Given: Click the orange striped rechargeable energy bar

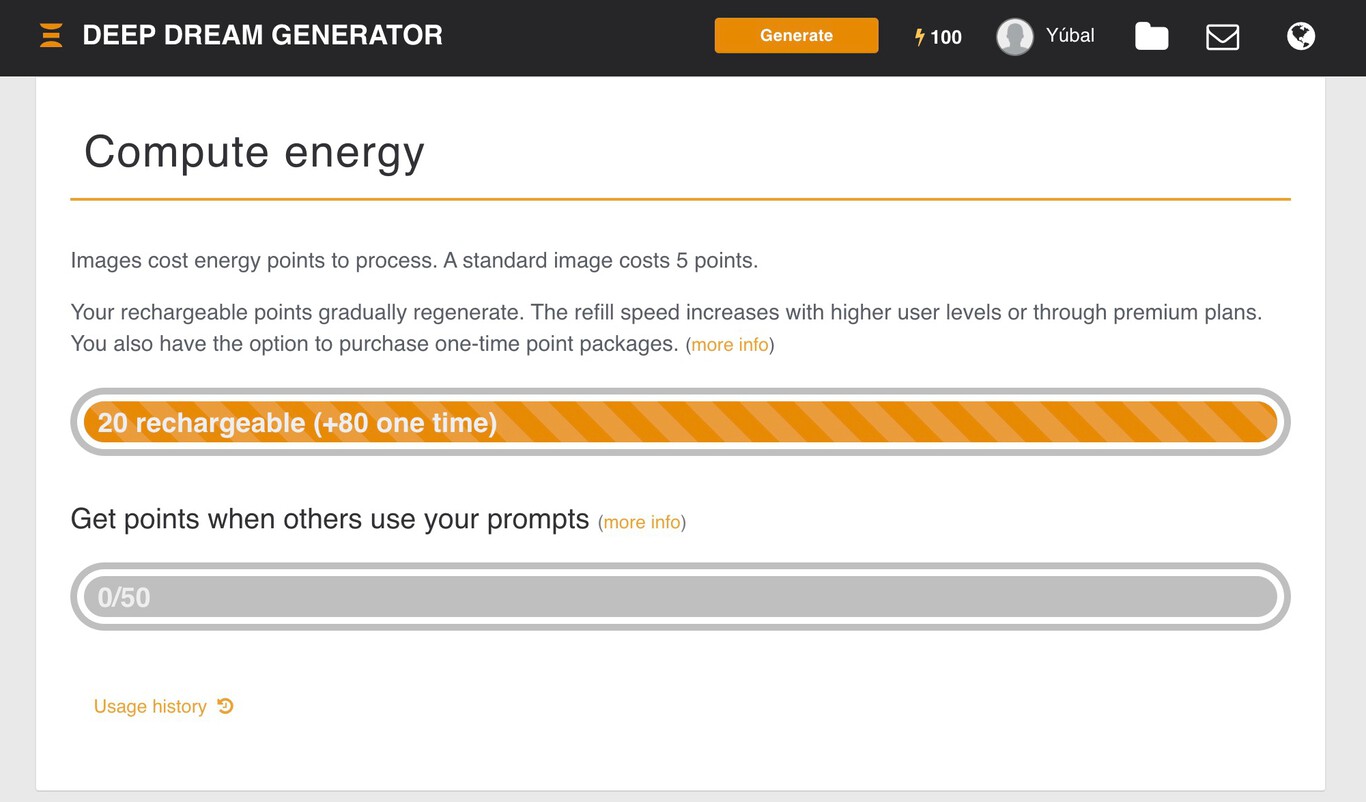Looking at the screenshot, I should click(880, 422).
